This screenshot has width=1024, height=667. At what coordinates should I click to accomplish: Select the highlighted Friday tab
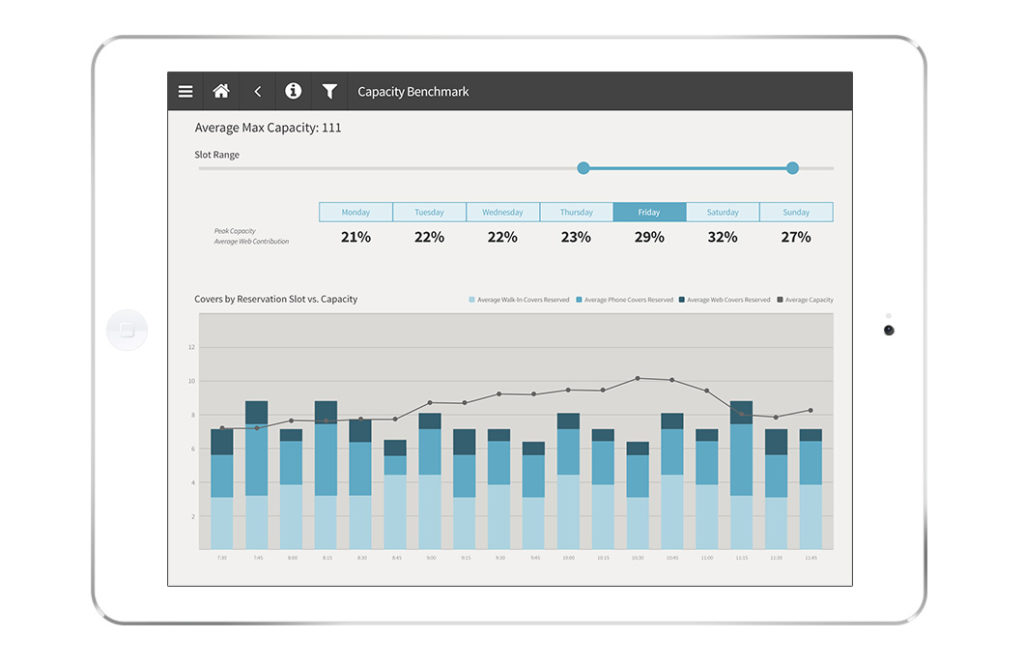click(x=649, y=212)
